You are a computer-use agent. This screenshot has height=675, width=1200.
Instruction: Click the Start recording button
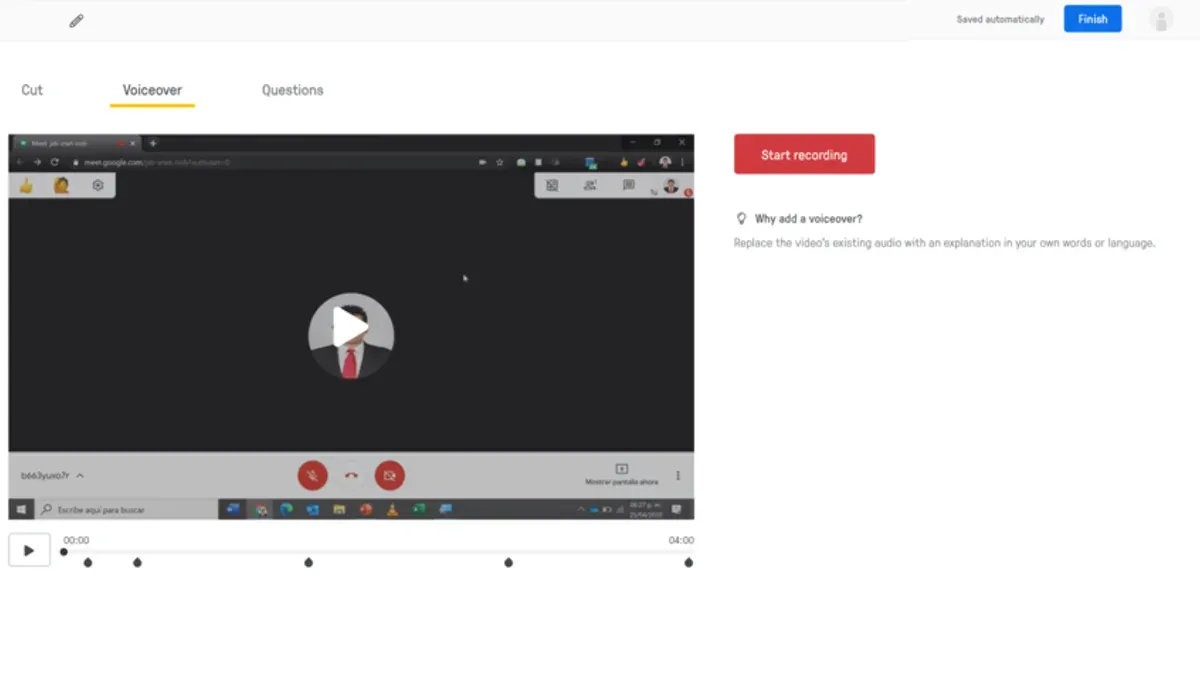pos(804,155)
